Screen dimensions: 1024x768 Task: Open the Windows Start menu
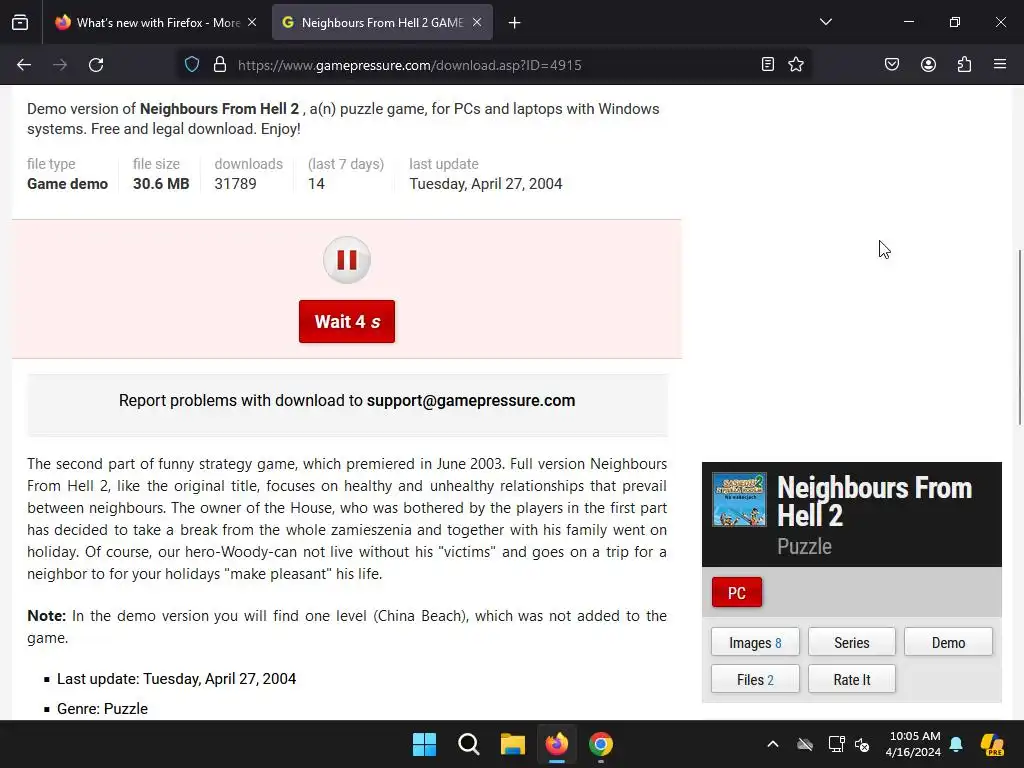[x=424, y=744]
